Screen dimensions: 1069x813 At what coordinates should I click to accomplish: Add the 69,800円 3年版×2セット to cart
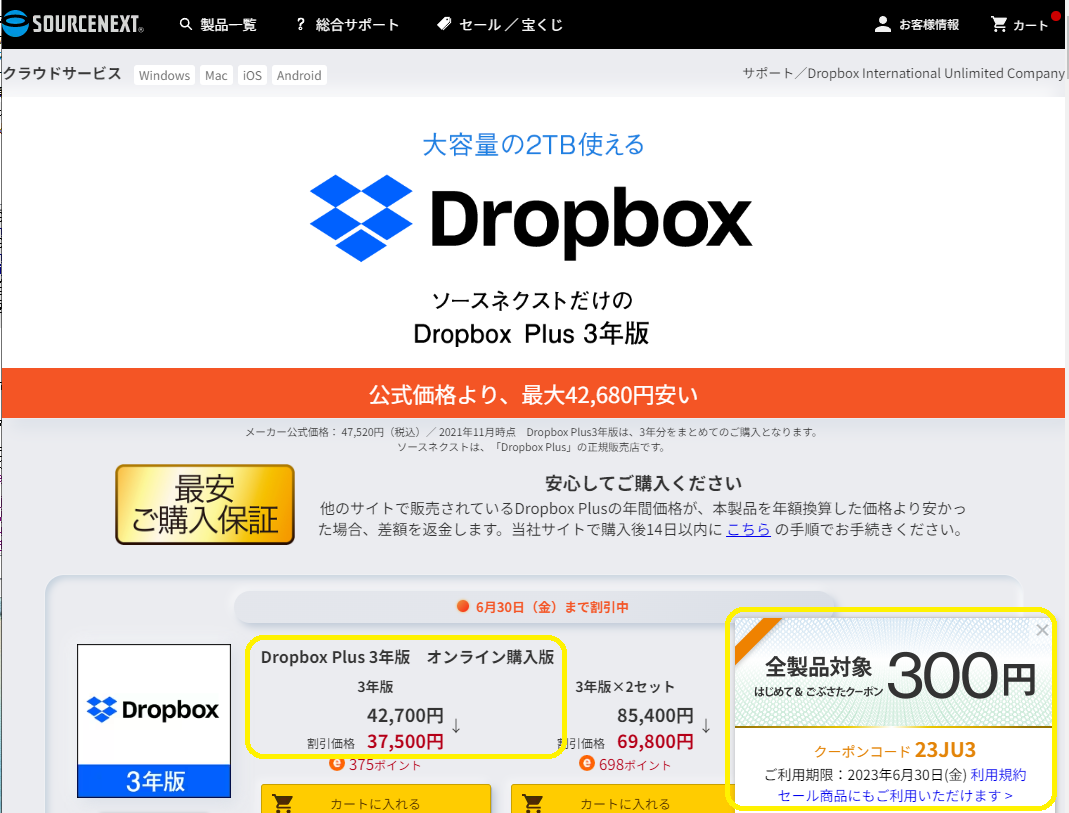(622, 799)
